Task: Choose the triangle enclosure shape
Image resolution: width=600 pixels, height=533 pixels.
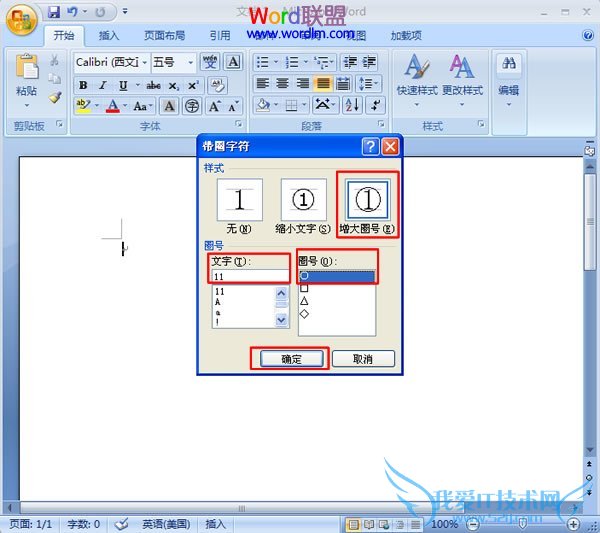Action: point(304,301)
